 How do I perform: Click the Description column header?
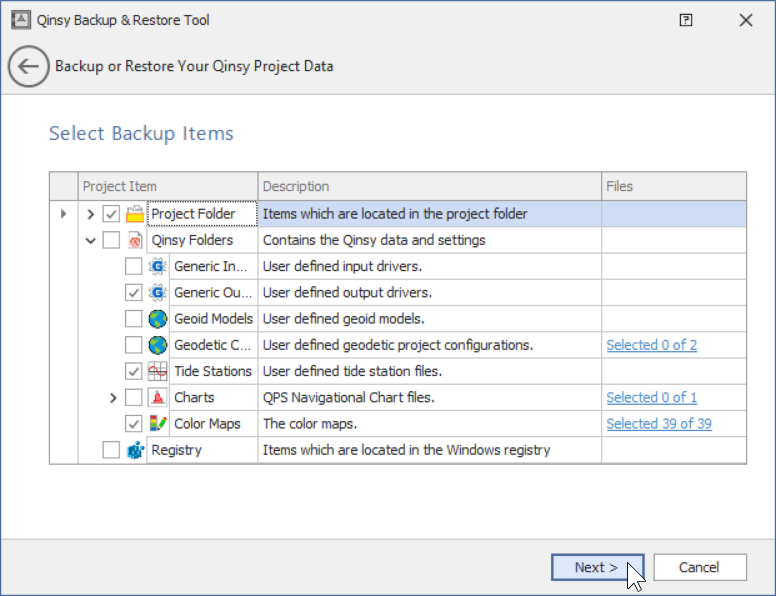(430, 186)
